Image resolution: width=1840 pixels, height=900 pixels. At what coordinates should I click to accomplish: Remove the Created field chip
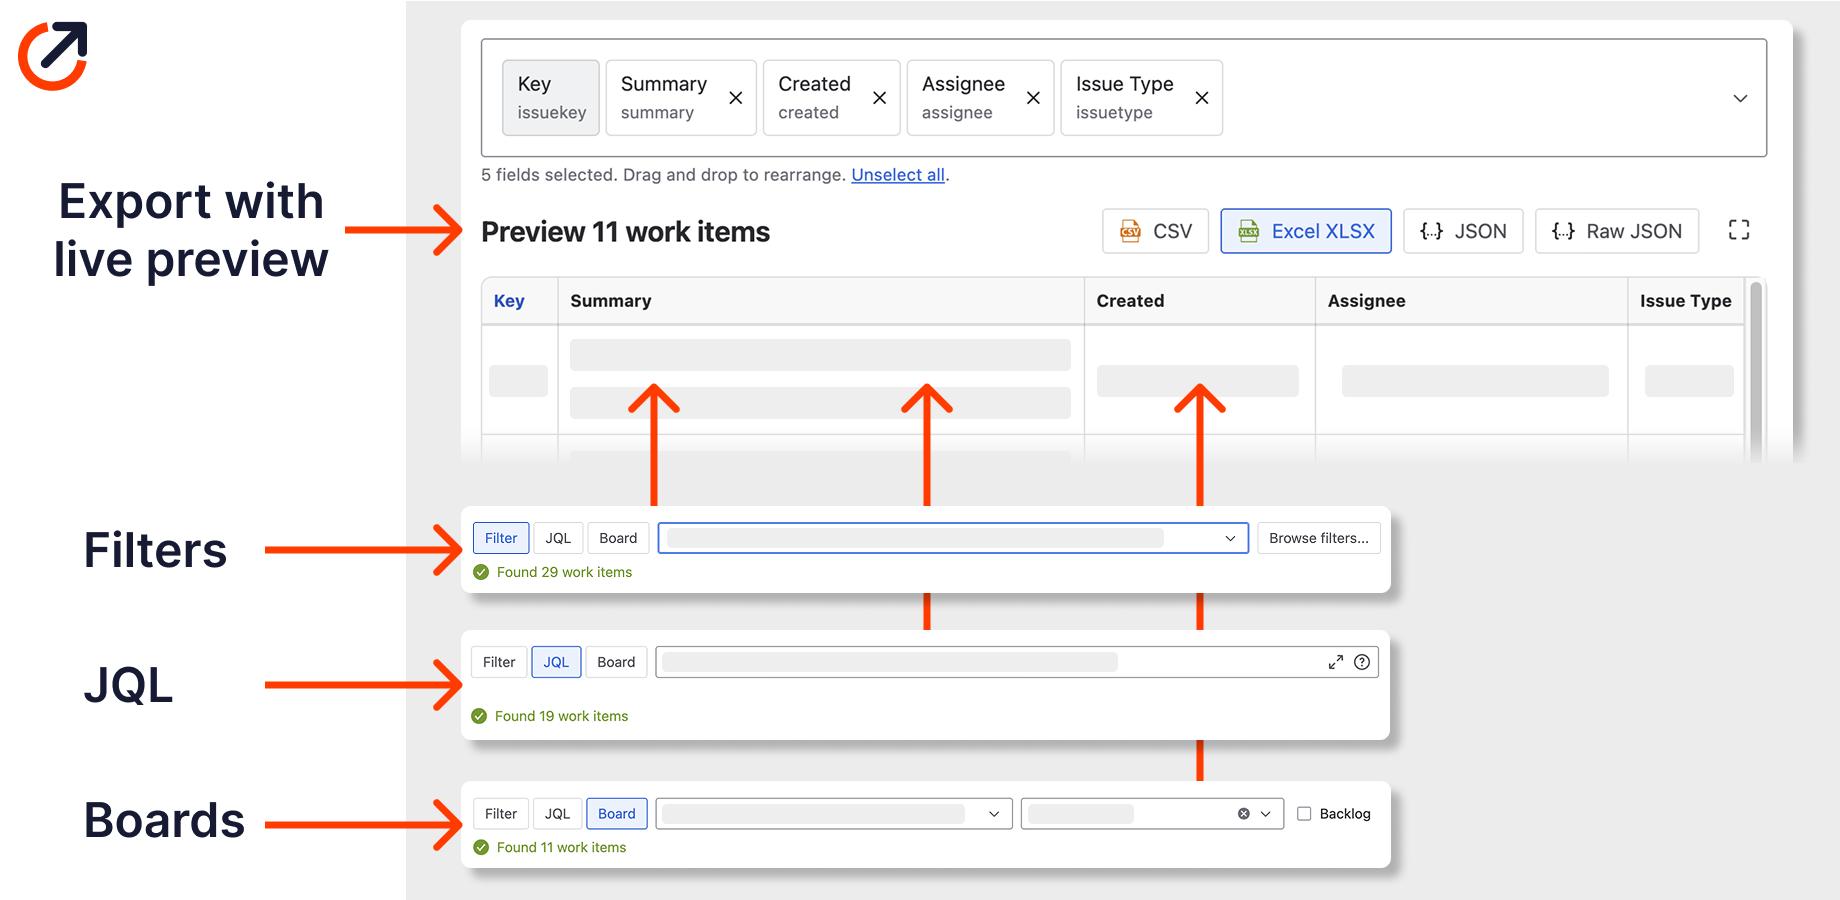(879, 97)
